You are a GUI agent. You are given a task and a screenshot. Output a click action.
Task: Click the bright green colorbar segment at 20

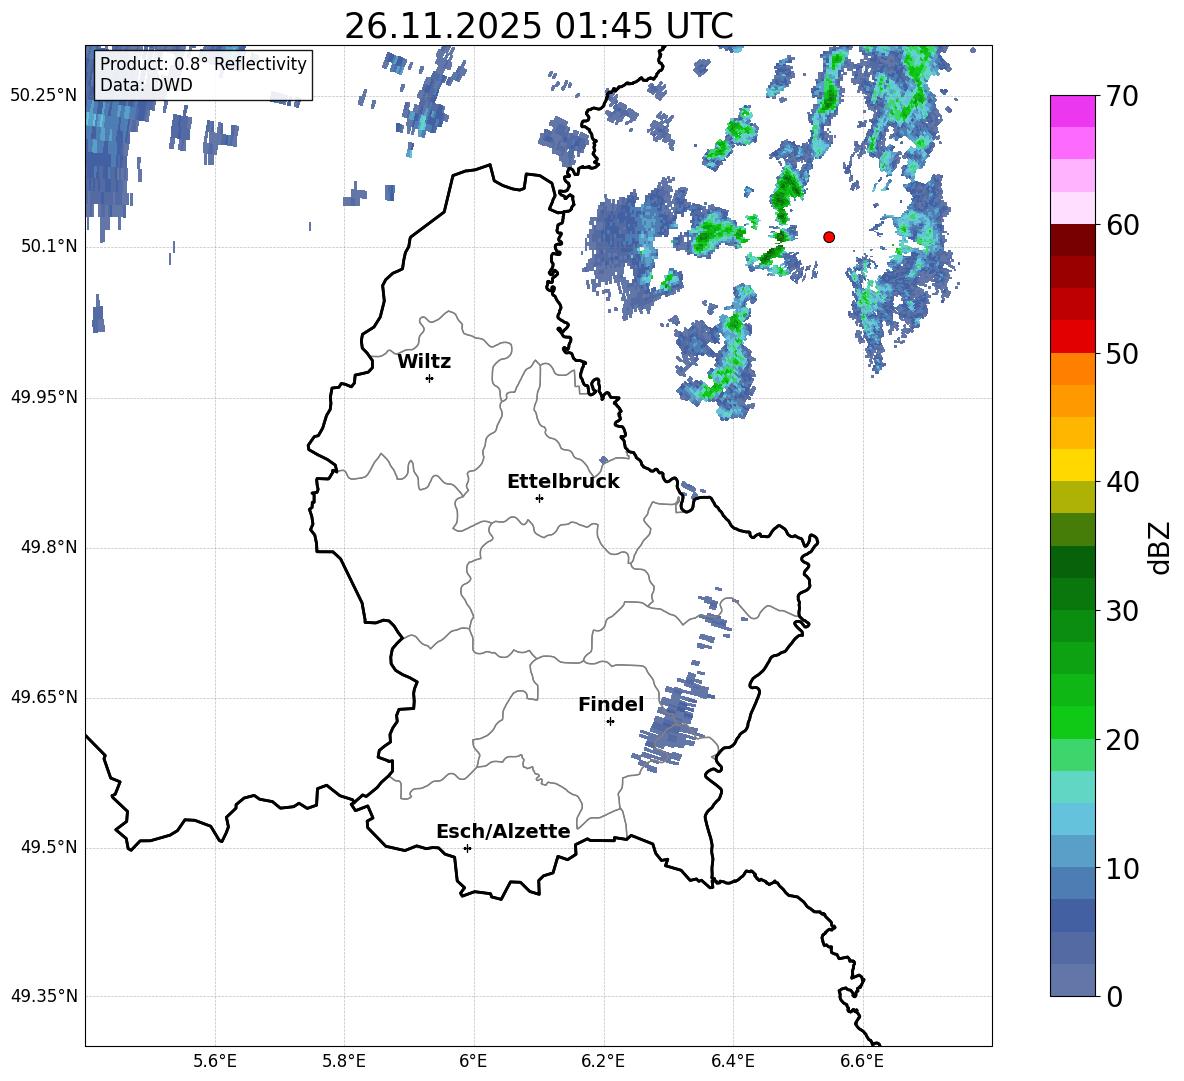[1072, 723]
